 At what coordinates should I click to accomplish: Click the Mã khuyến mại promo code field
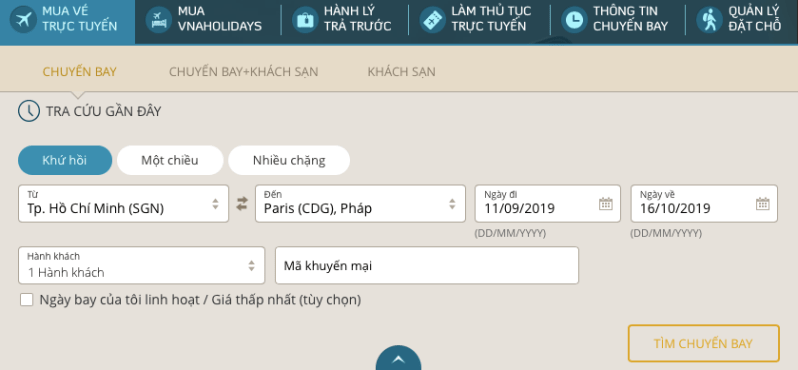(426, 265)
